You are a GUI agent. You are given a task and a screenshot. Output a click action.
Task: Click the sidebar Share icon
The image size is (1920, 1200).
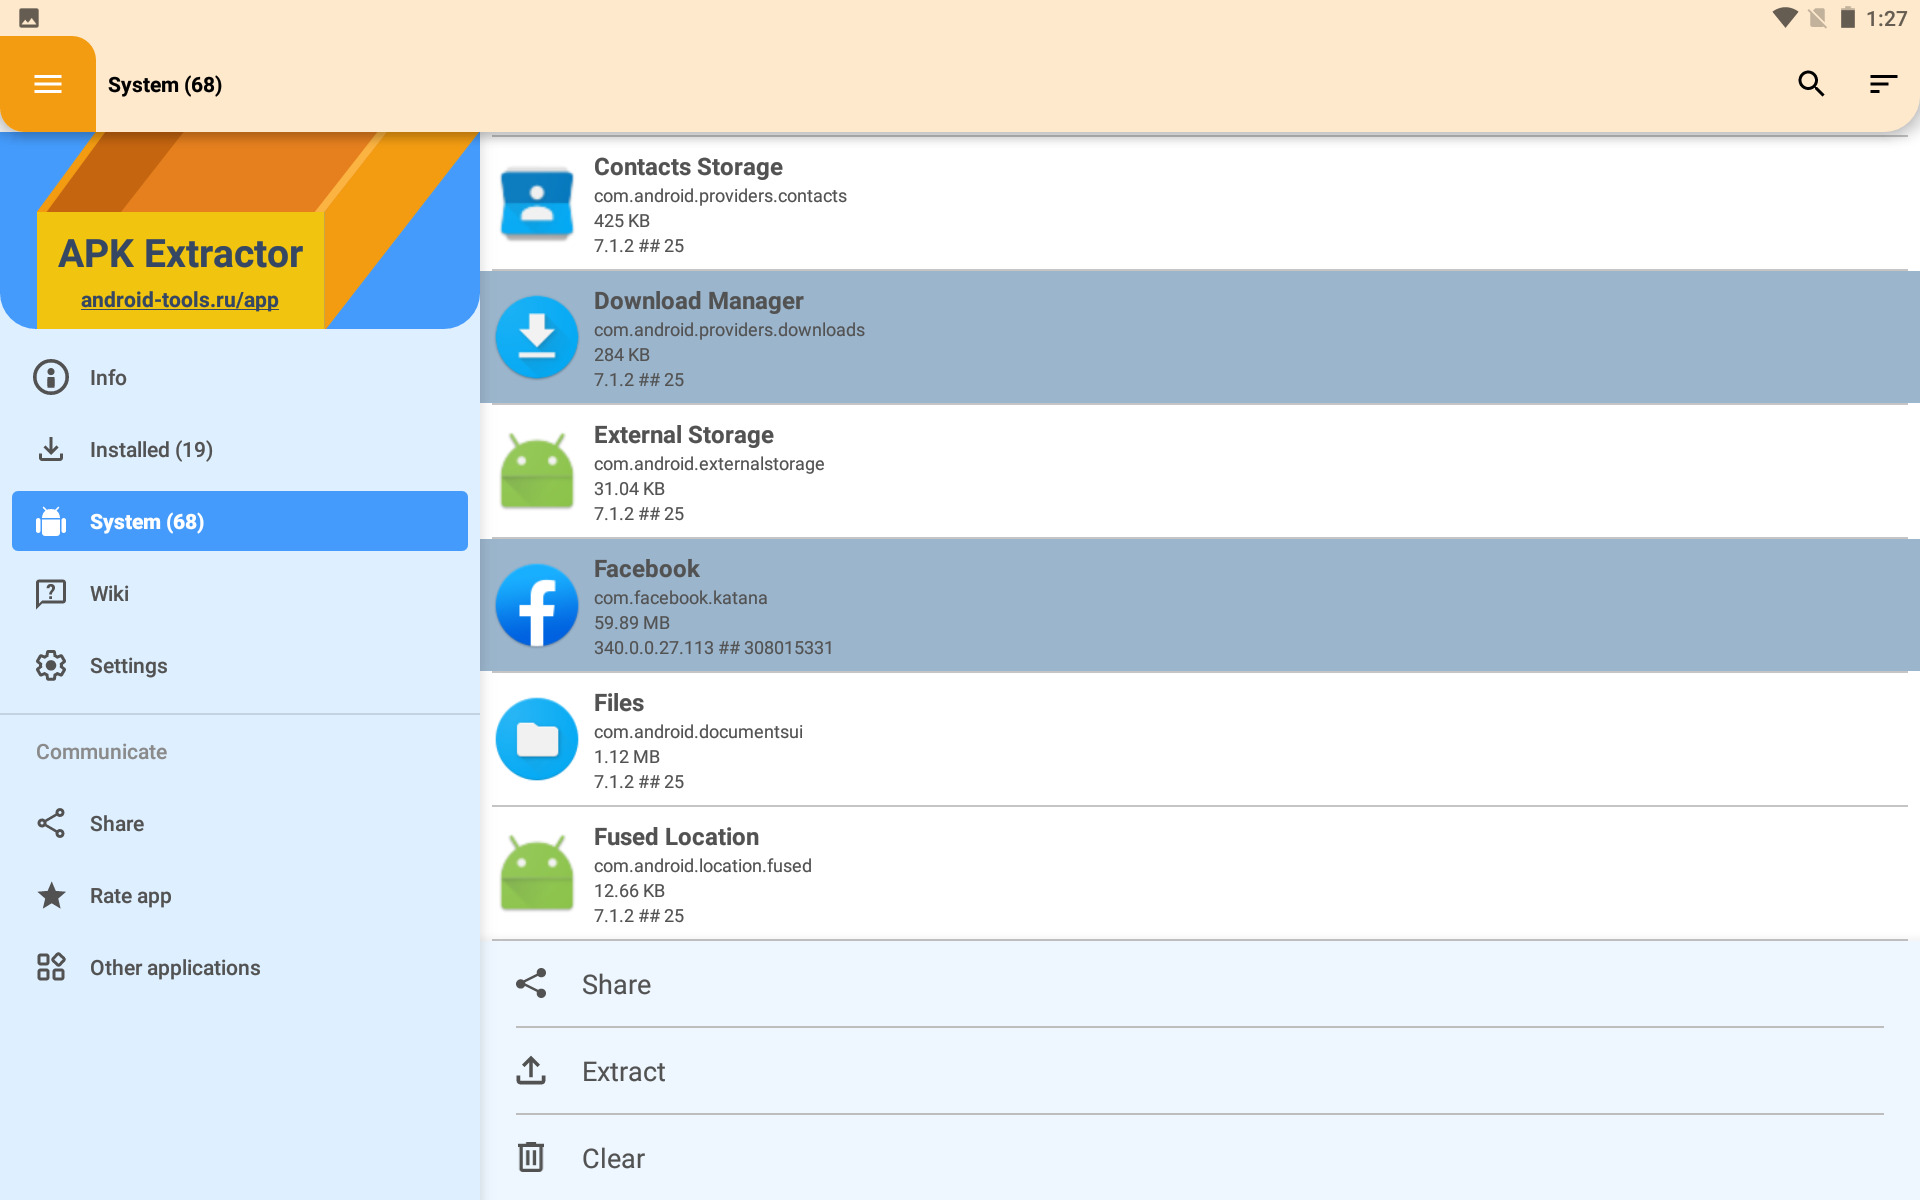coord(51,823)
